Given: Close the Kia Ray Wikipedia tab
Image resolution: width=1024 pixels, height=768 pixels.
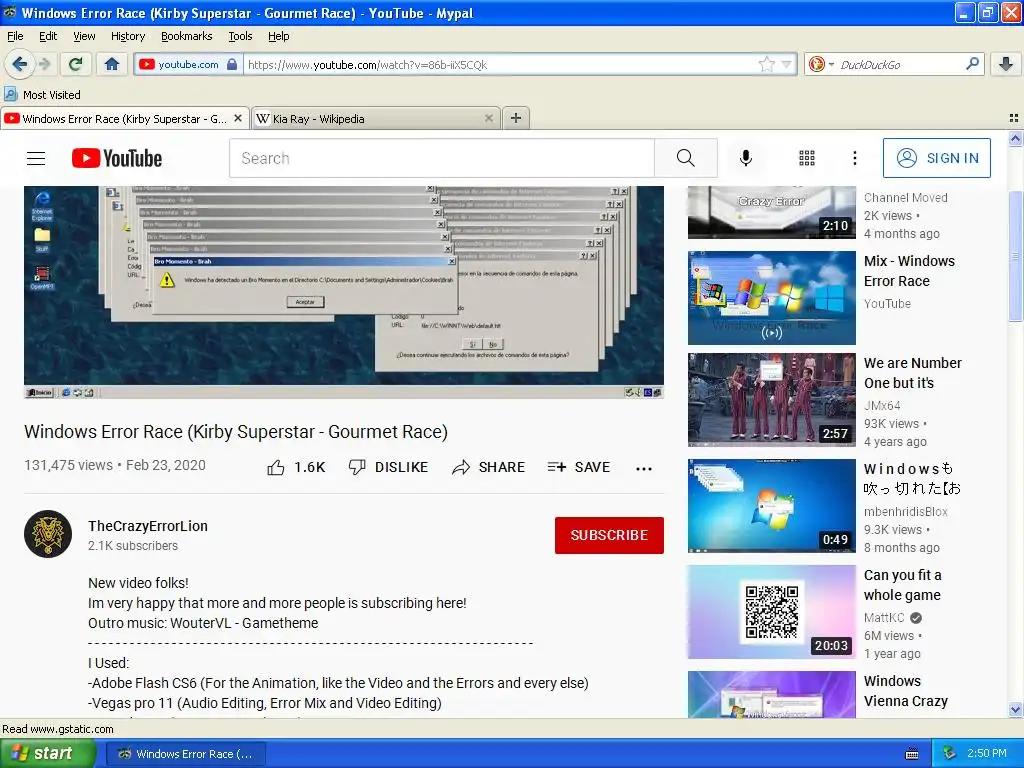Looking at the screenshot, I should click(488, 118).
